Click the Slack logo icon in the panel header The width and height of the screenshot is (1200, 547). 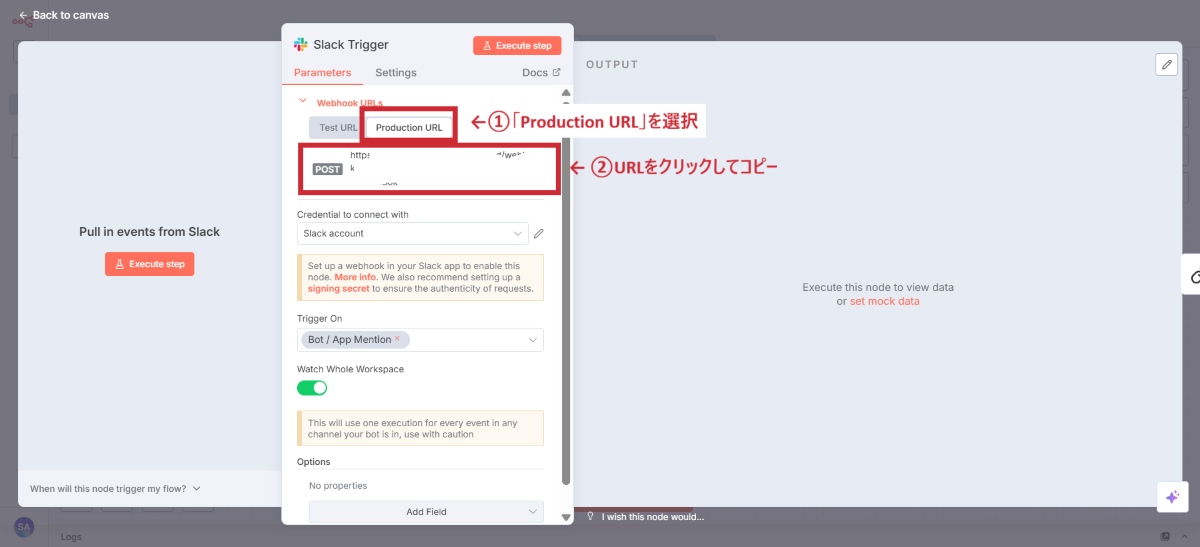pos(300,45)
